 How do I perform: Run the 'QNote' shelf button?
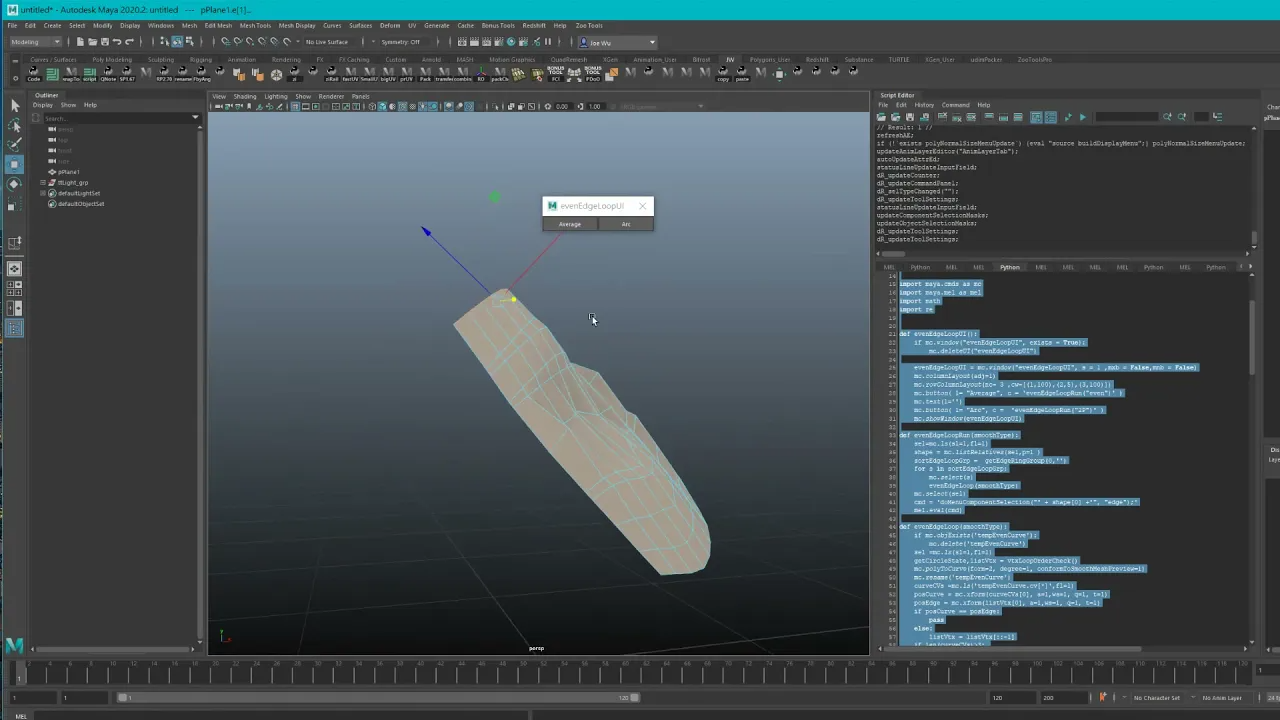coord(108,73)
